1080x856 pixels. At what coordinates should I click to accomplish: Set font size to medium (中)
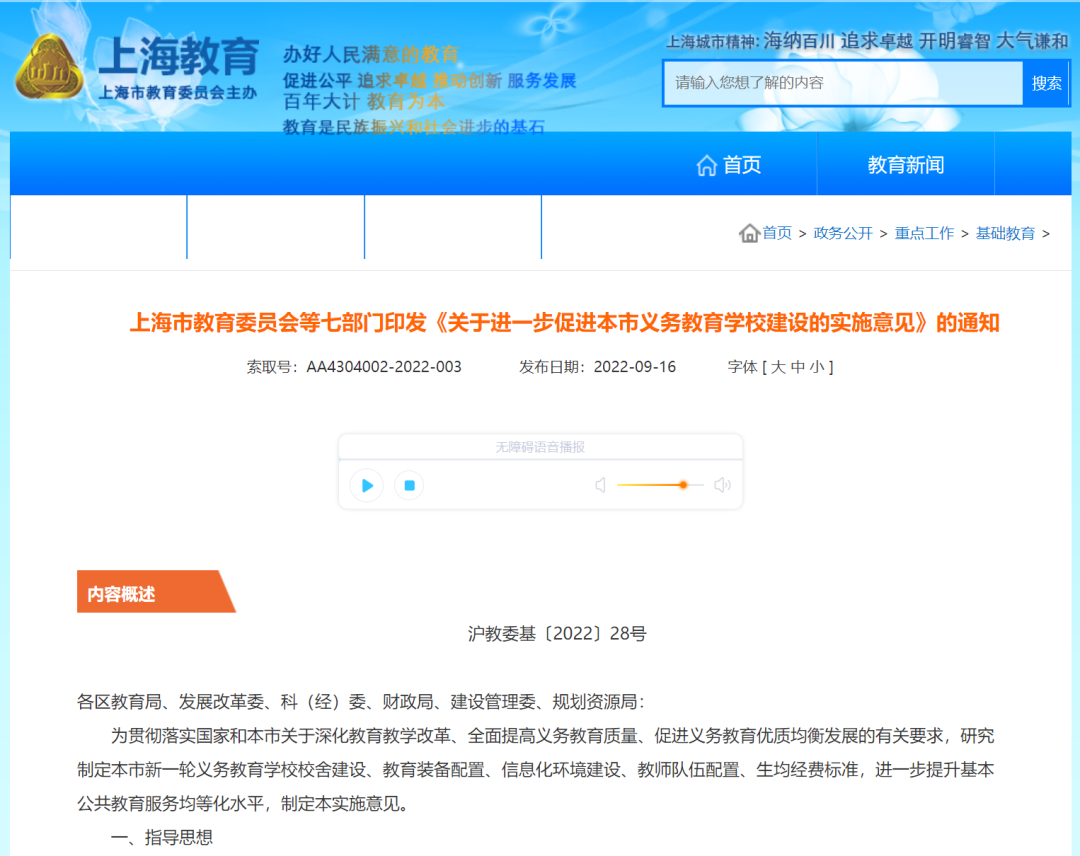(797, 367)
